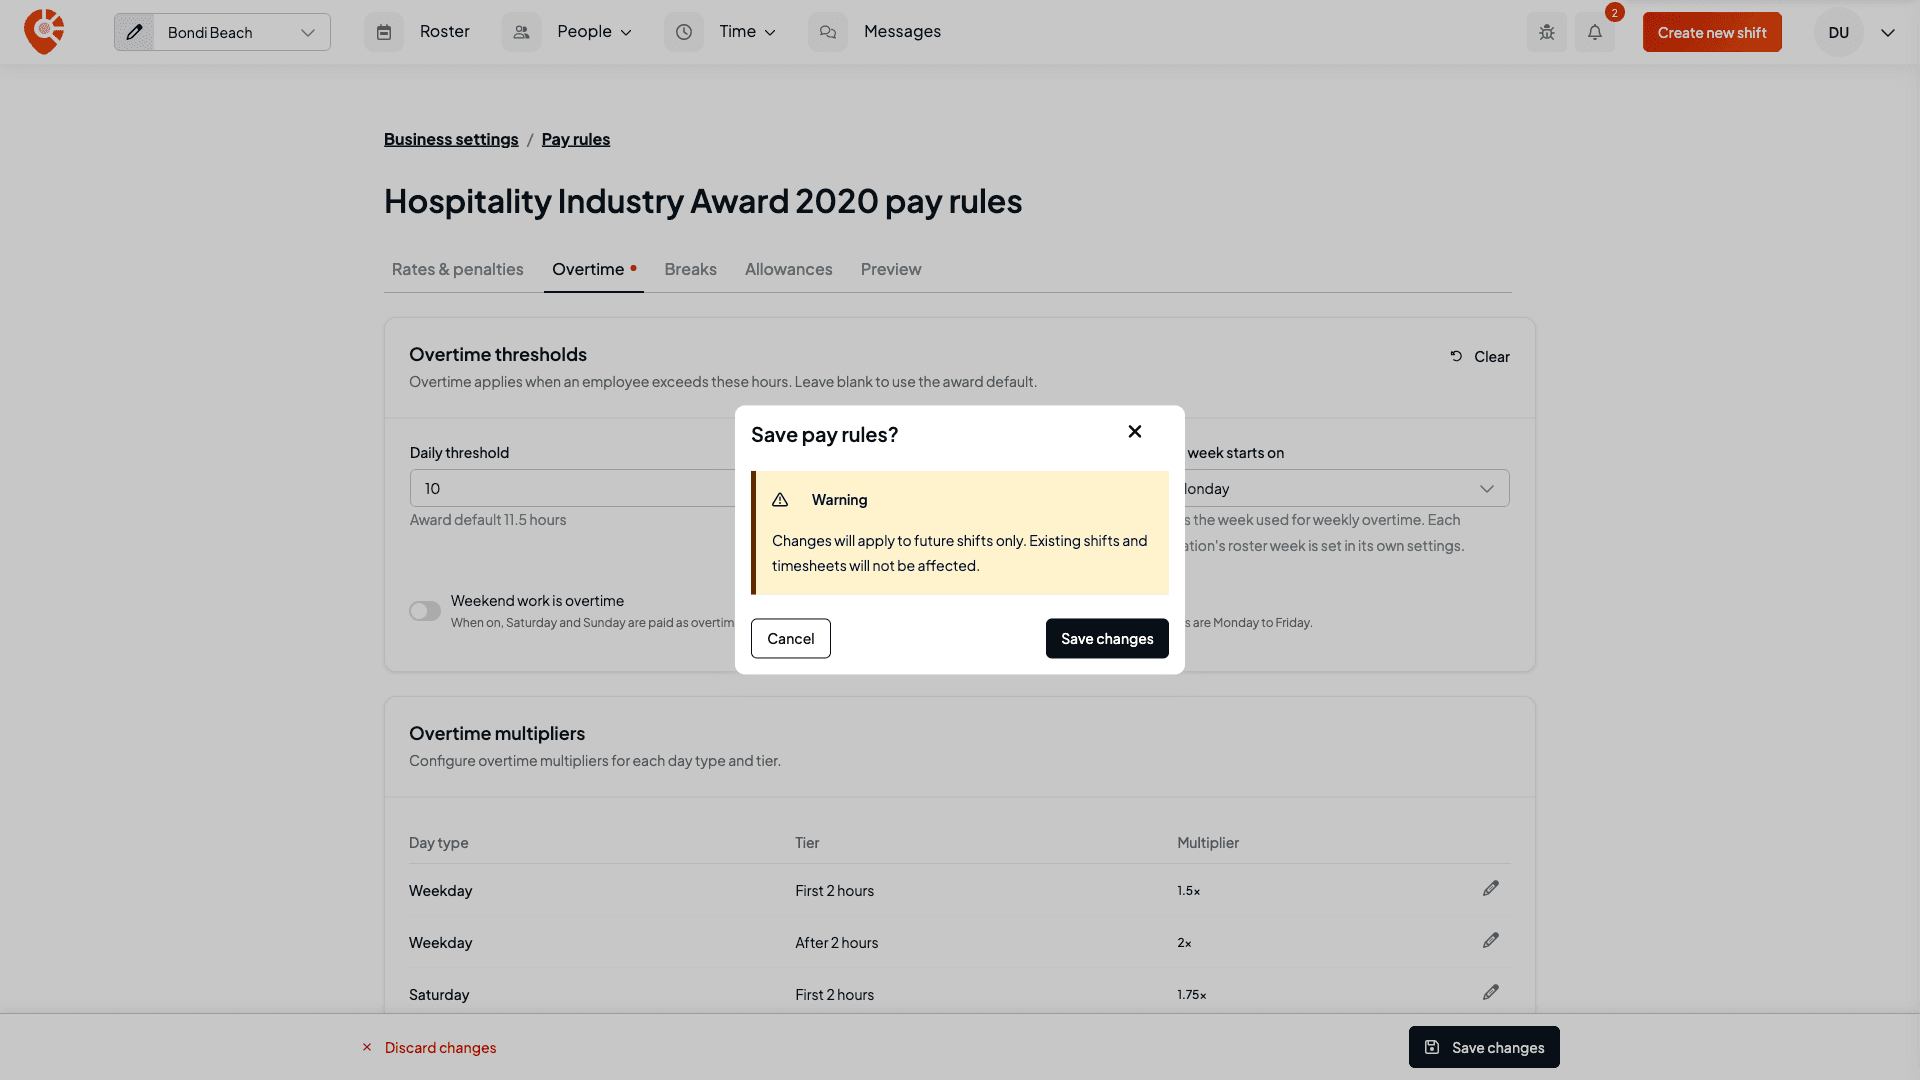Click the Day type column header
The image size is (1920, 1080).
(438, 842)
